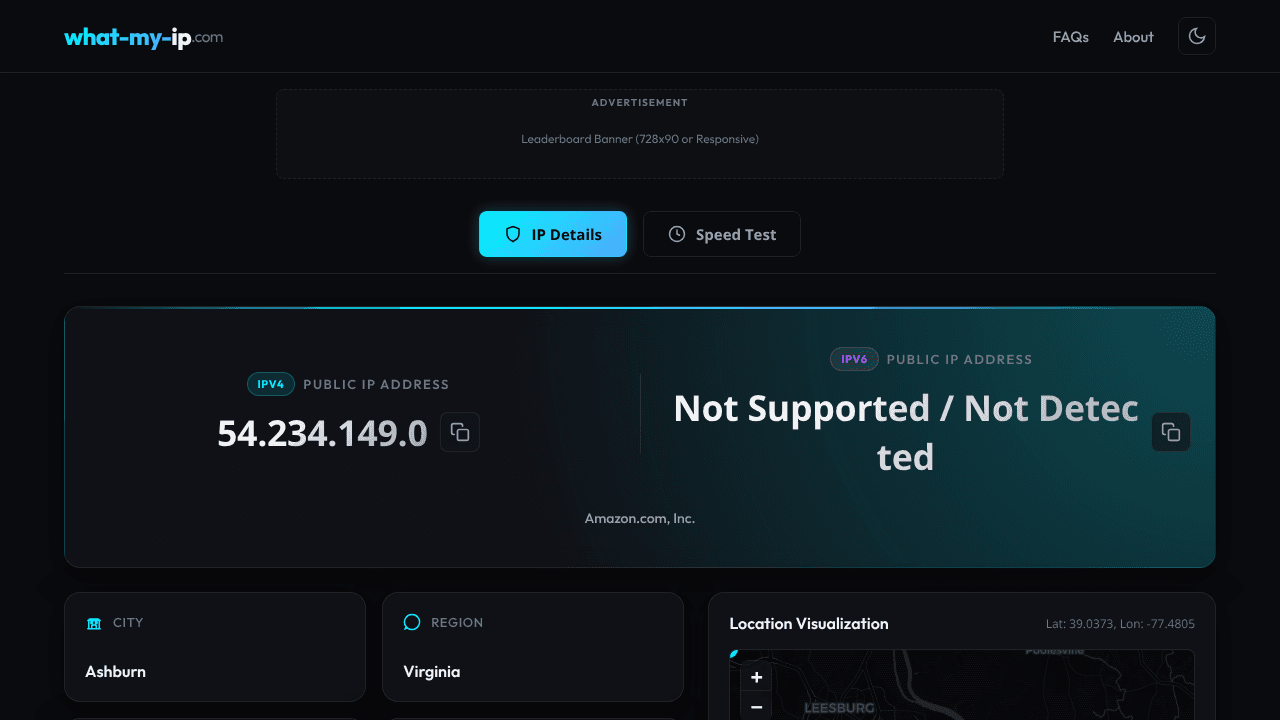
Task: Click the clock icon in Speed Test
Action: point(677,234)
